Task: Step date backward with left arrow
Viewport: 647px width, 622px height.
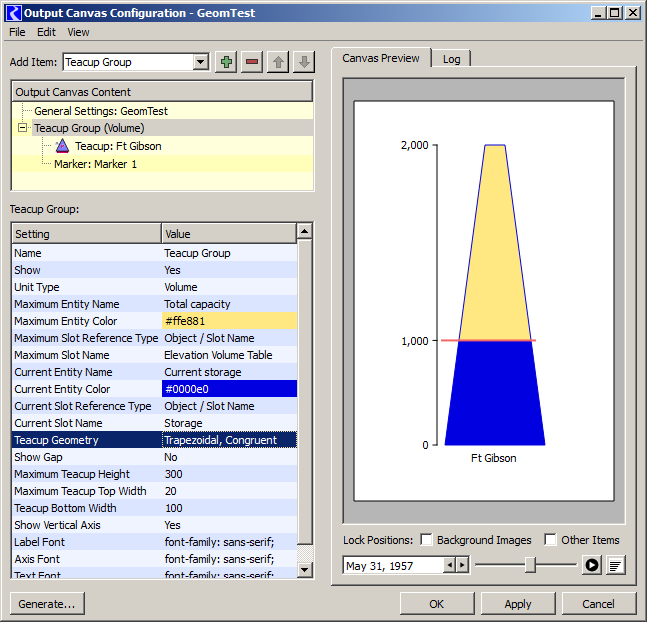Action: (449, 565)
